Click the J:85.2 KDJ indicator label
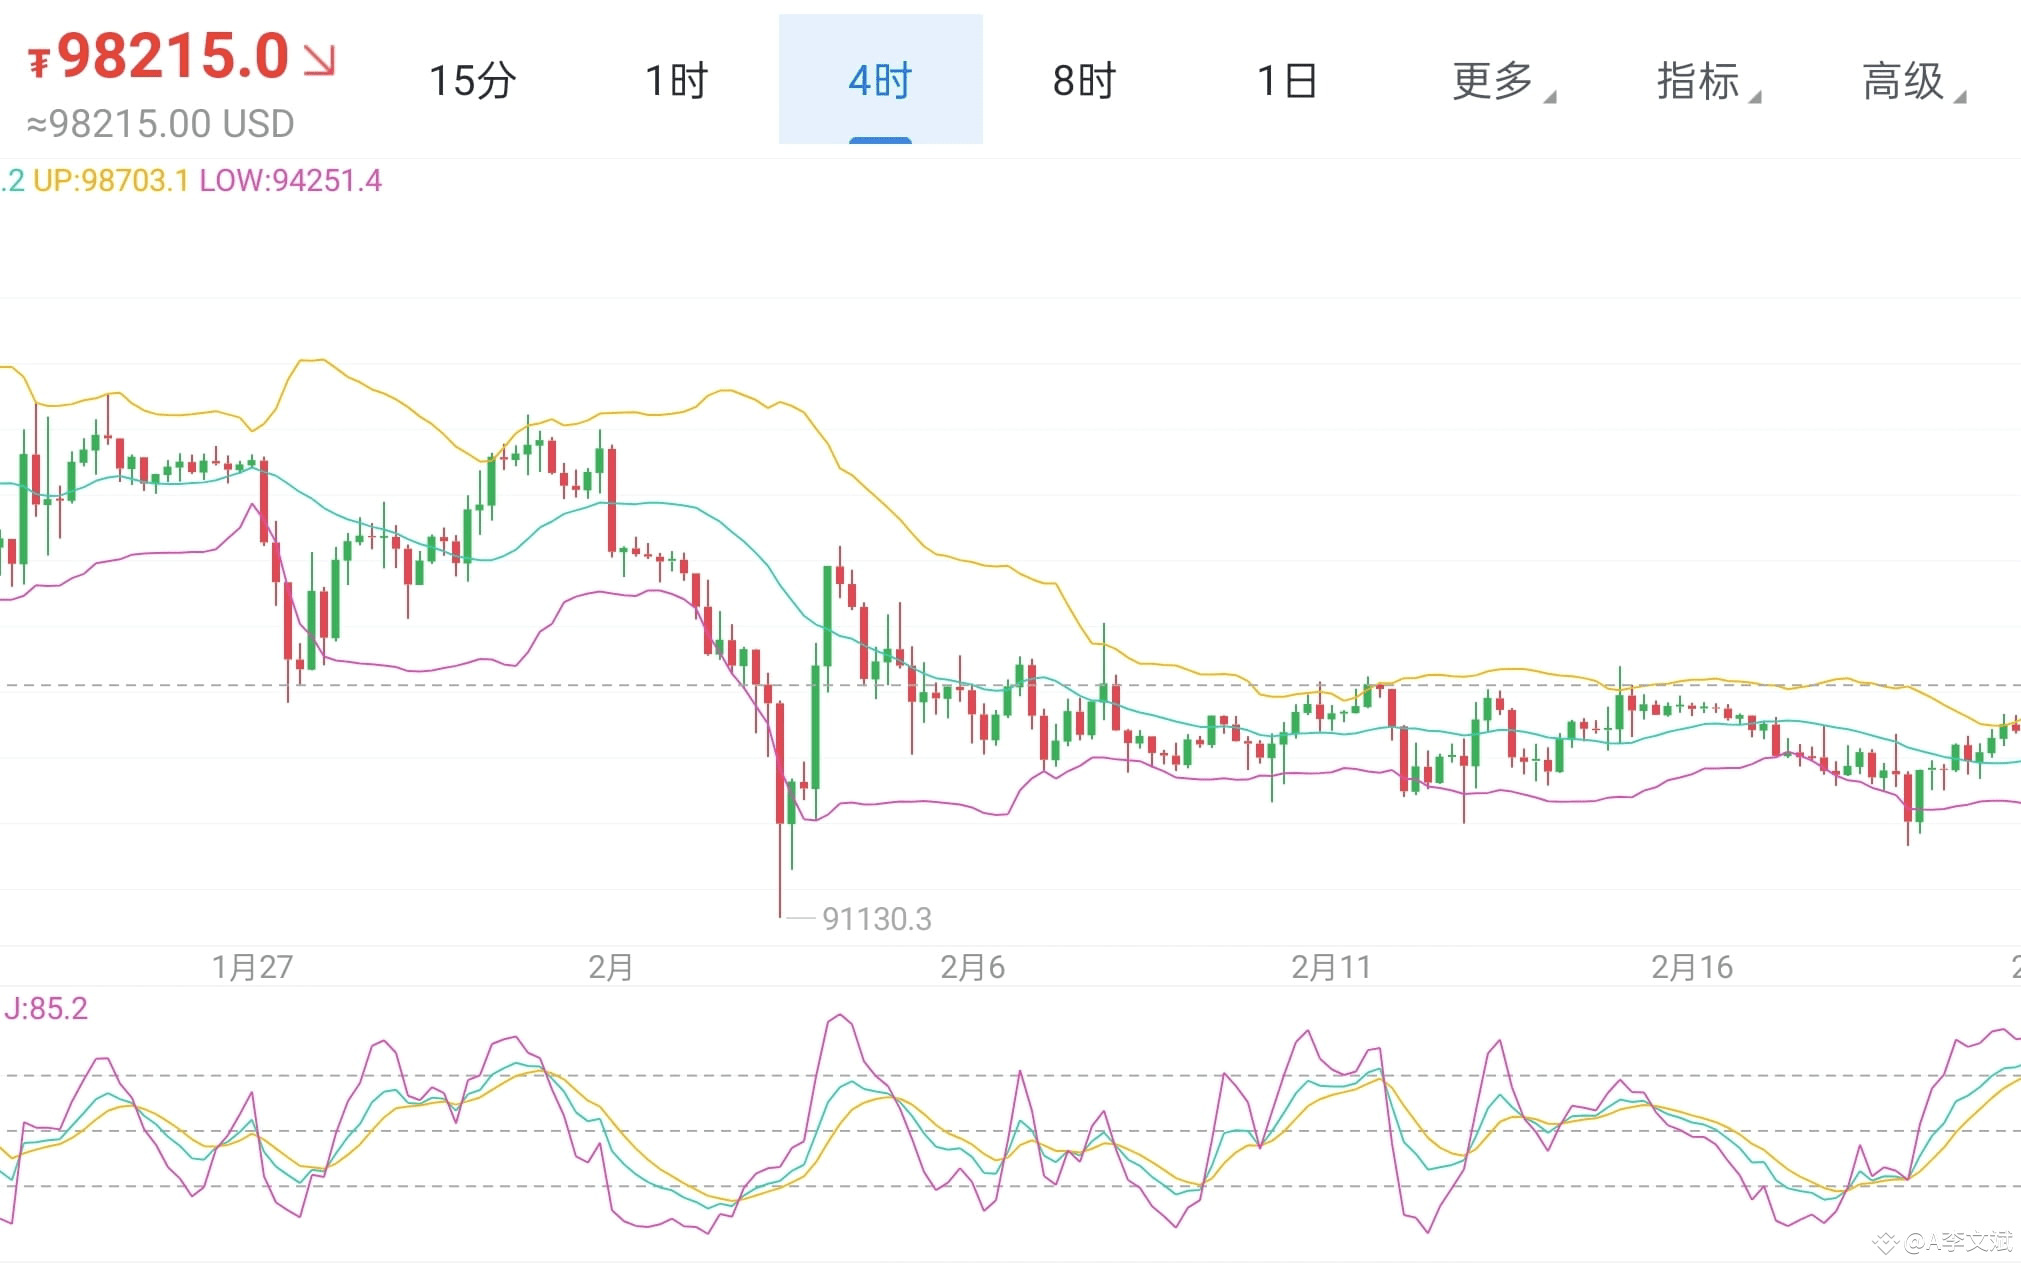Screen dimensions: 2021x1264 46,1008
